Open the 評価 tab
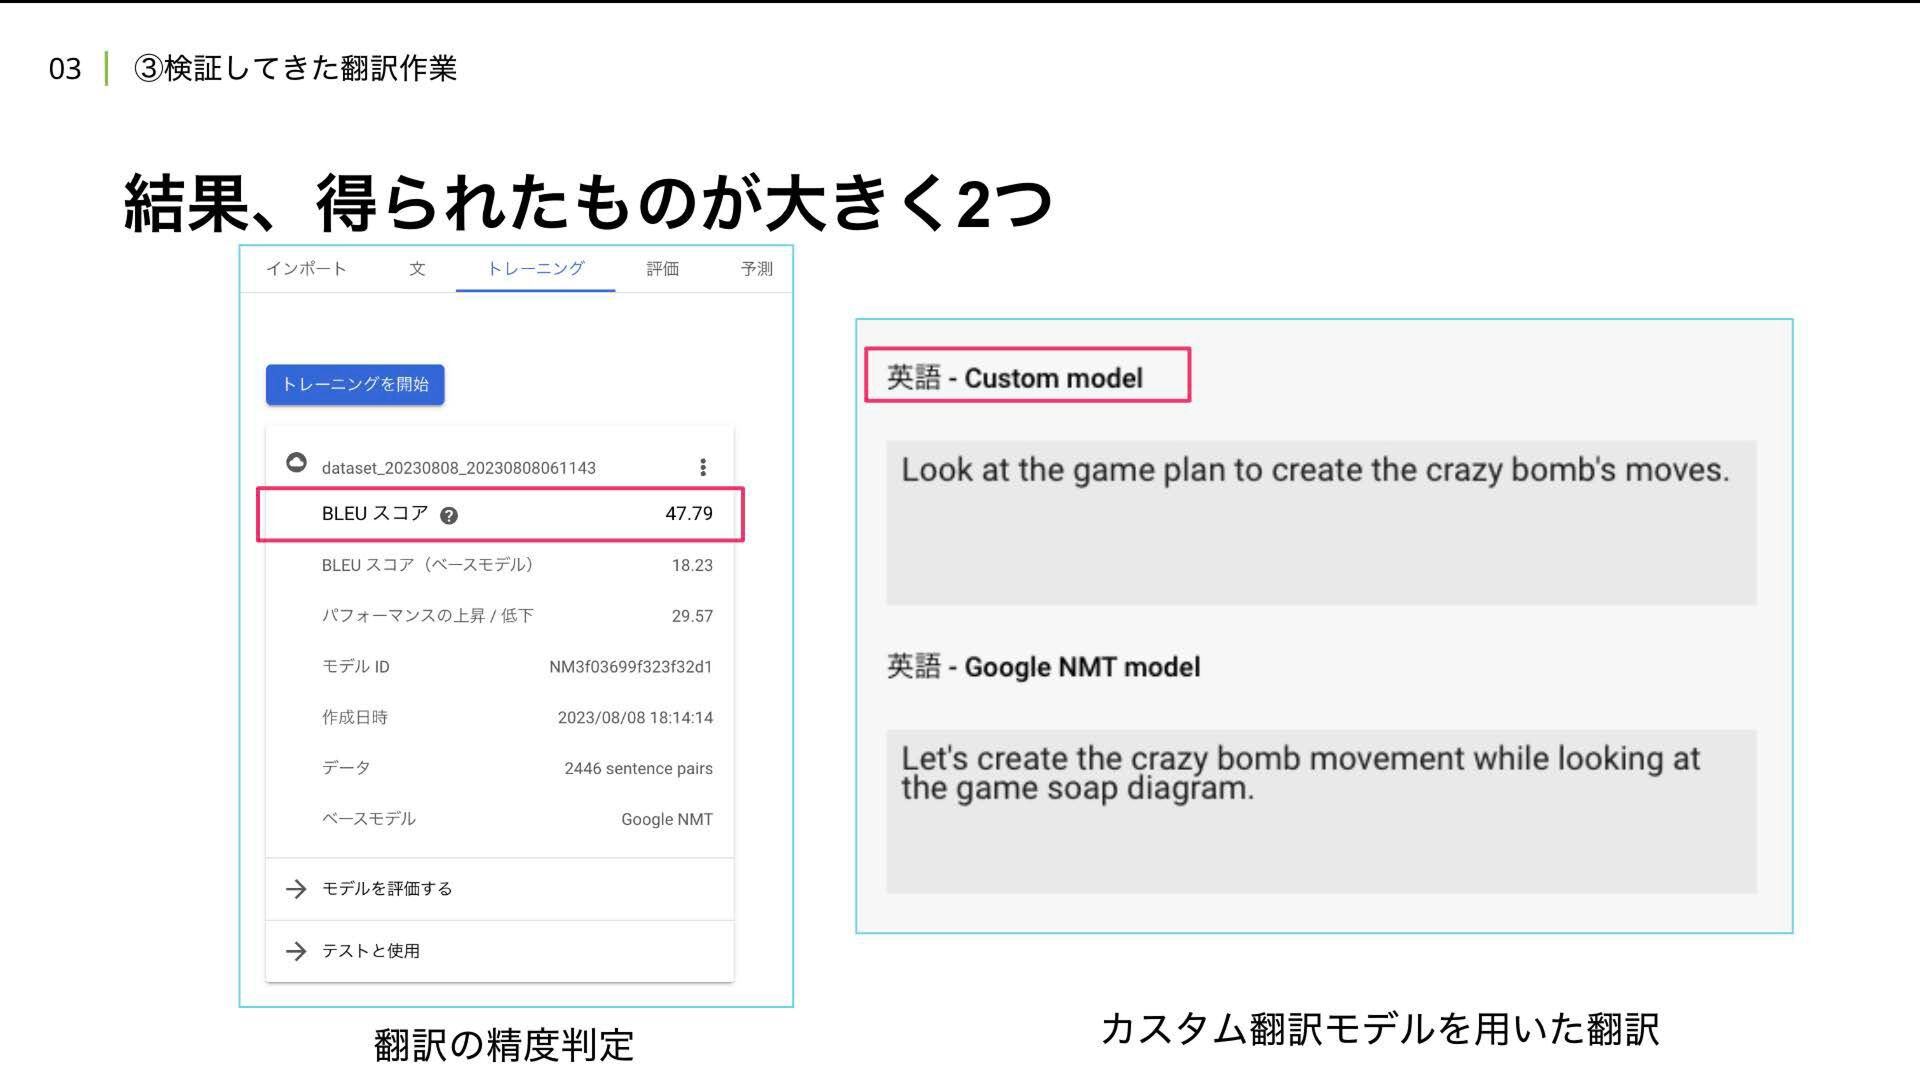Screen dimensions: 1920x1081 tap(662, 269)
